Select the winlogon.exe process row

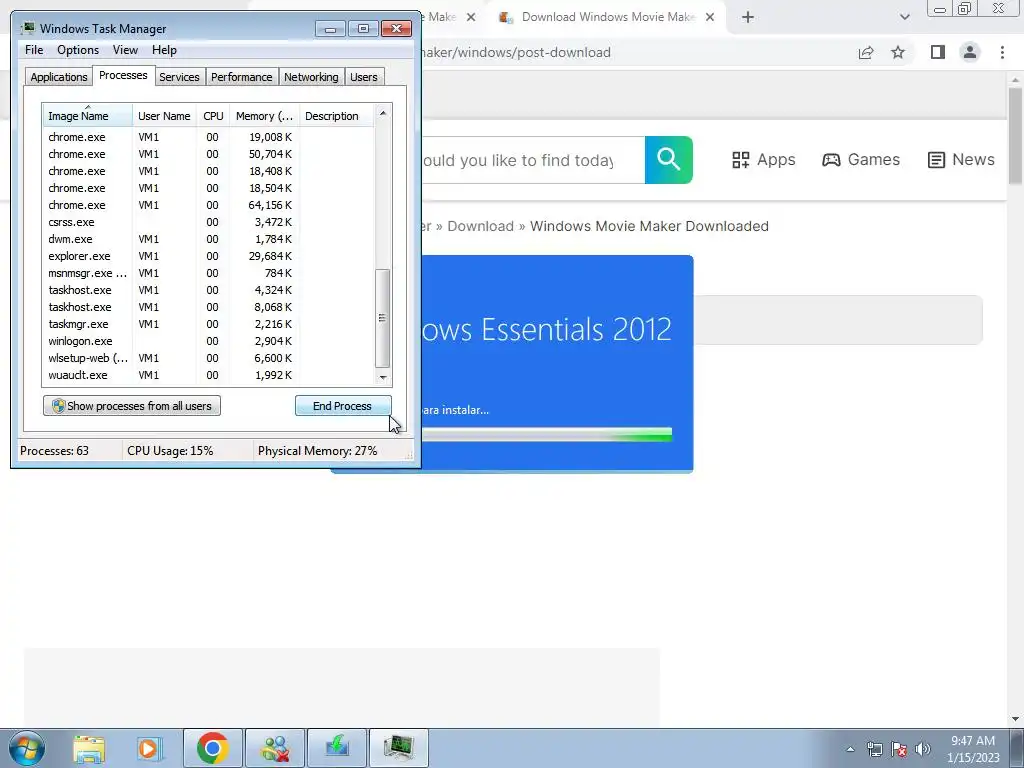(208, 341)
